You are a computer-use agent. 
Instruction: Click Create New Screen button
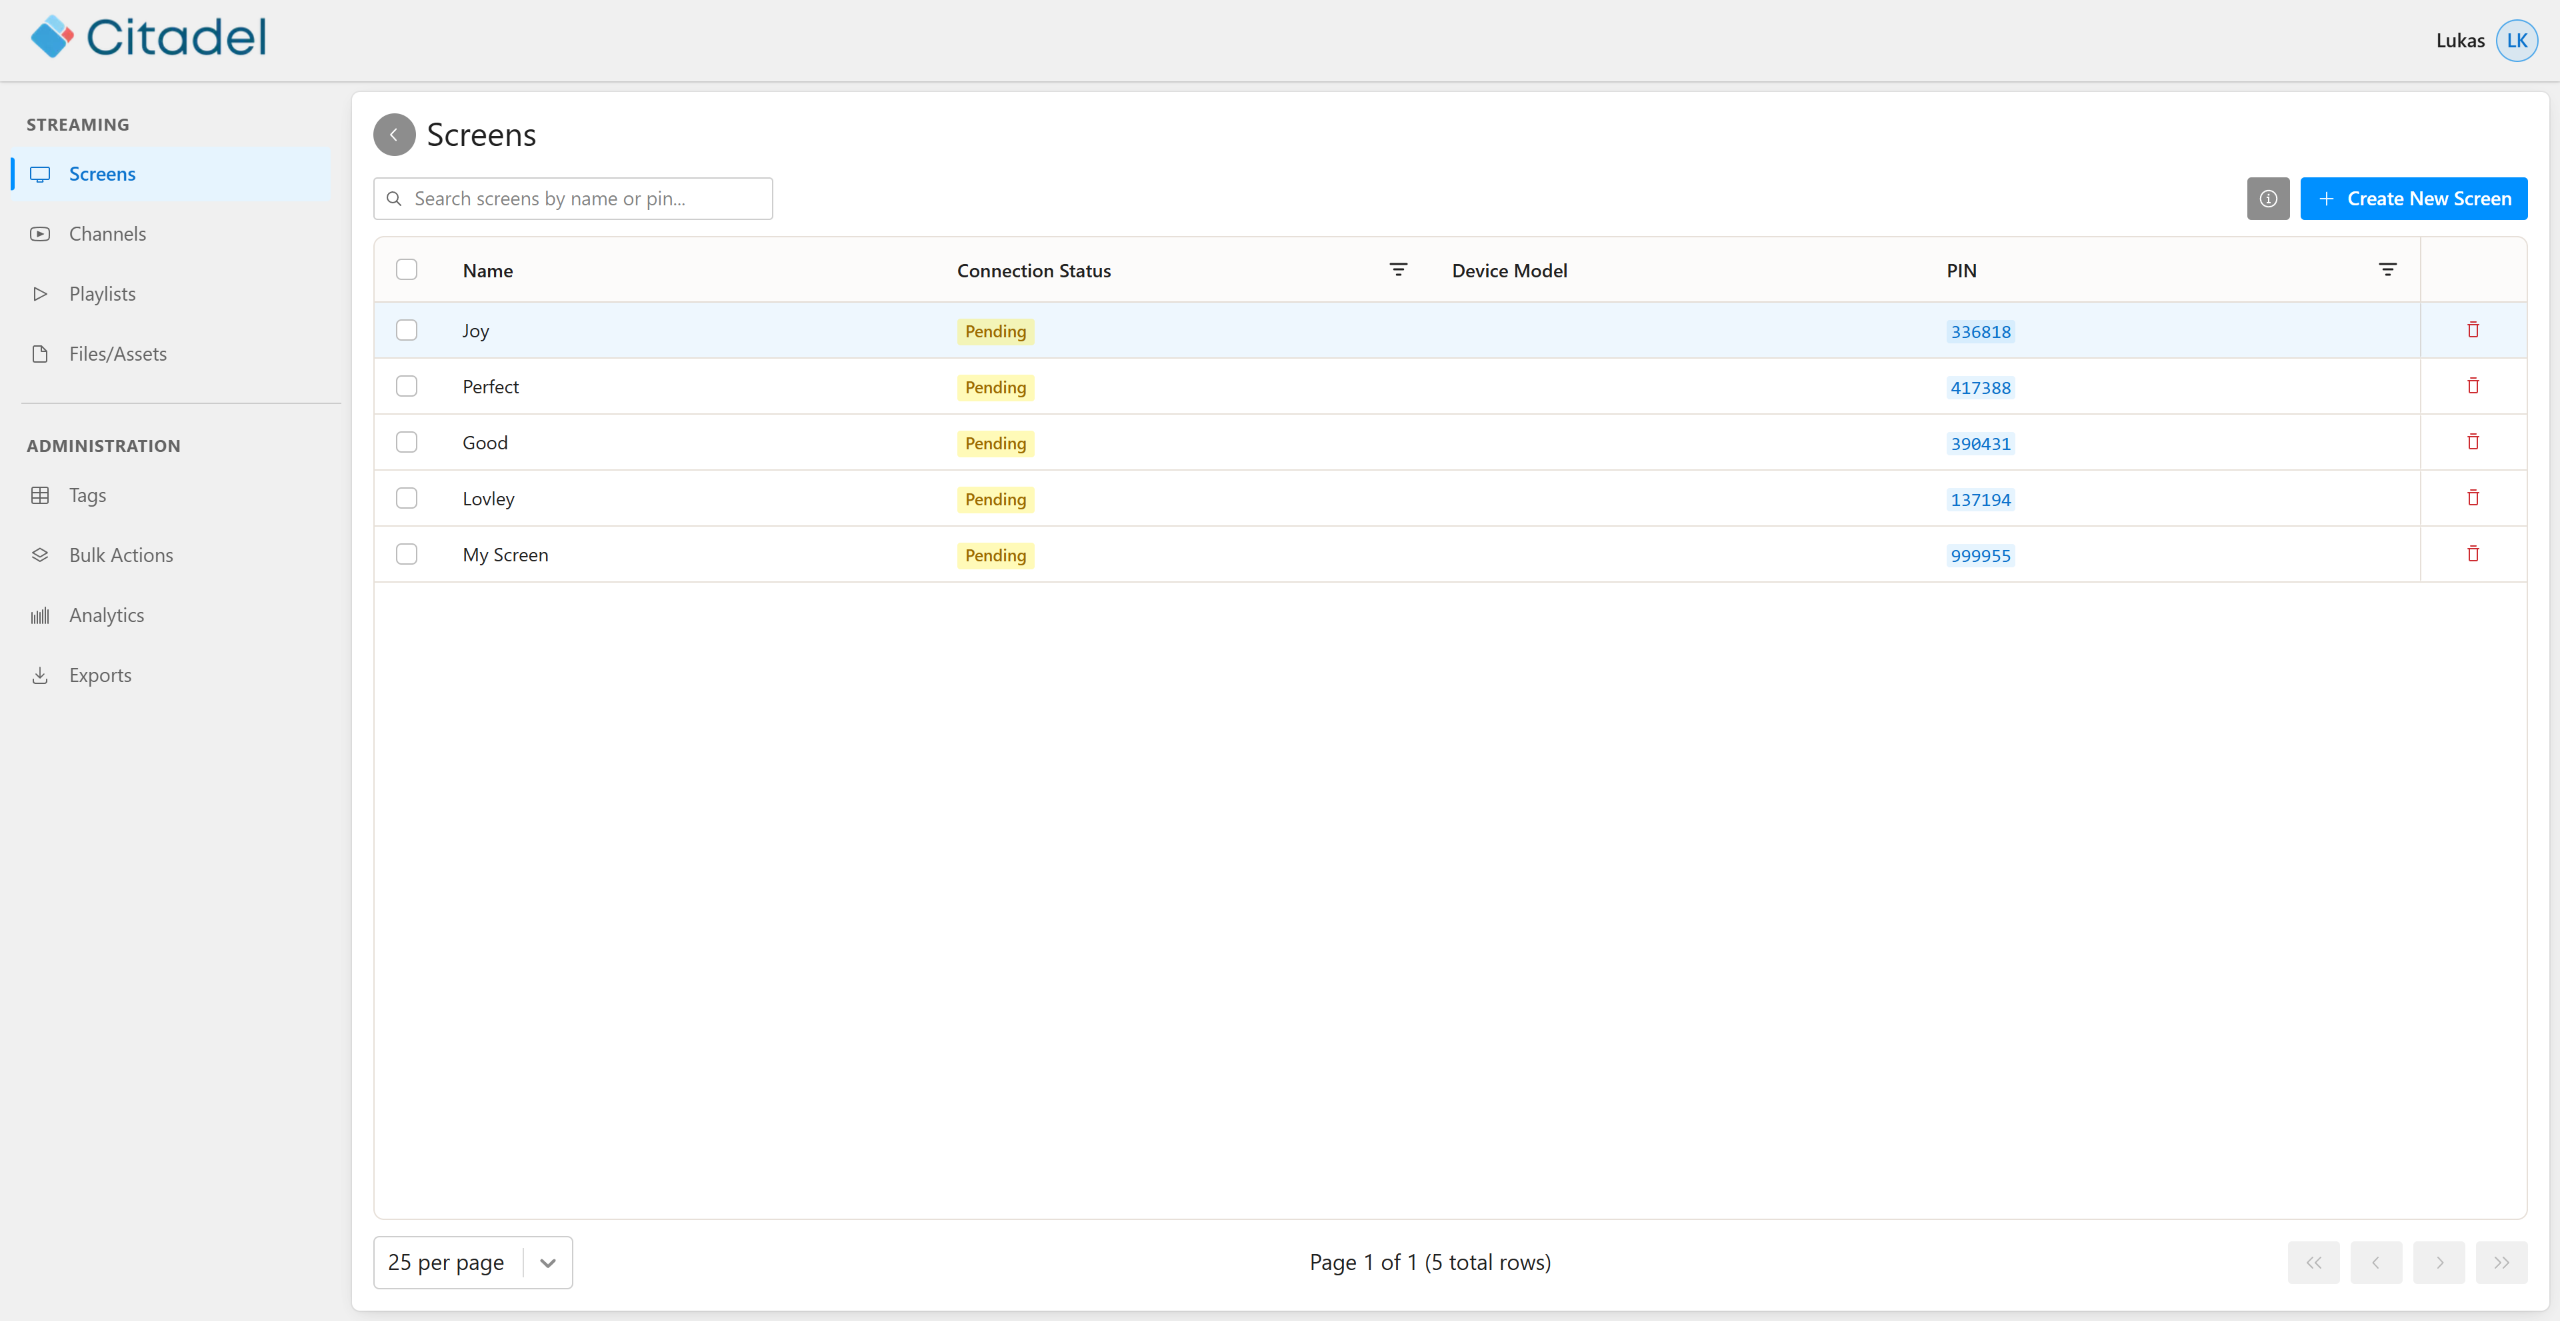(x=2413, y=198)
